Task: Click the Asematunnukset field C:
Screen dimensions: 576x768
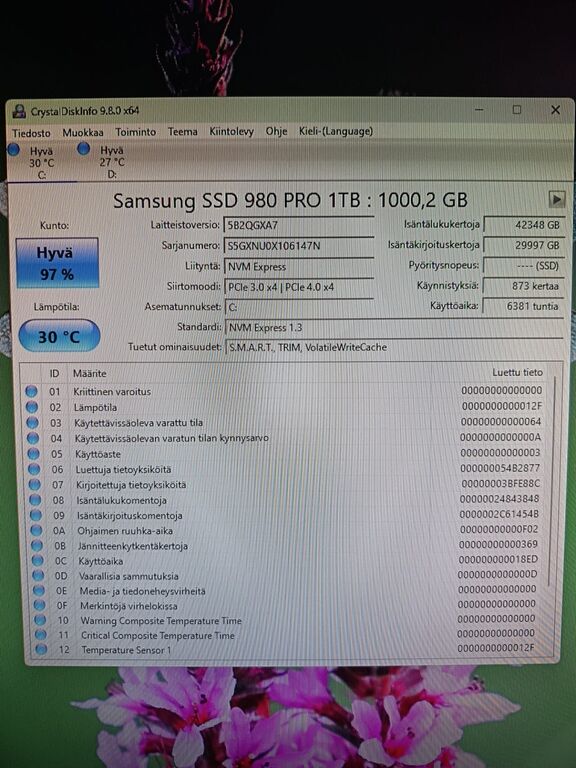Action: [x=299, y=308]
